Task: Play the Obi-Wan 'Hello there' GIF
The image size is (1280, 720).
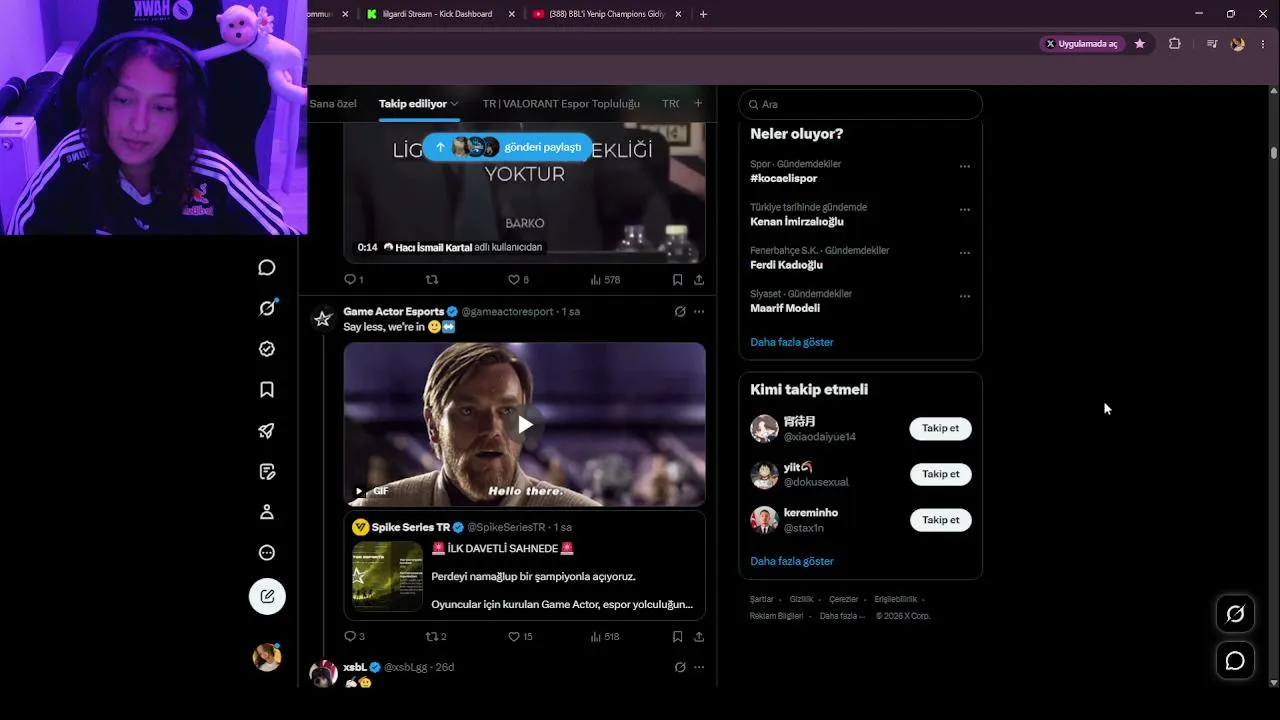Action: point(525,424)
